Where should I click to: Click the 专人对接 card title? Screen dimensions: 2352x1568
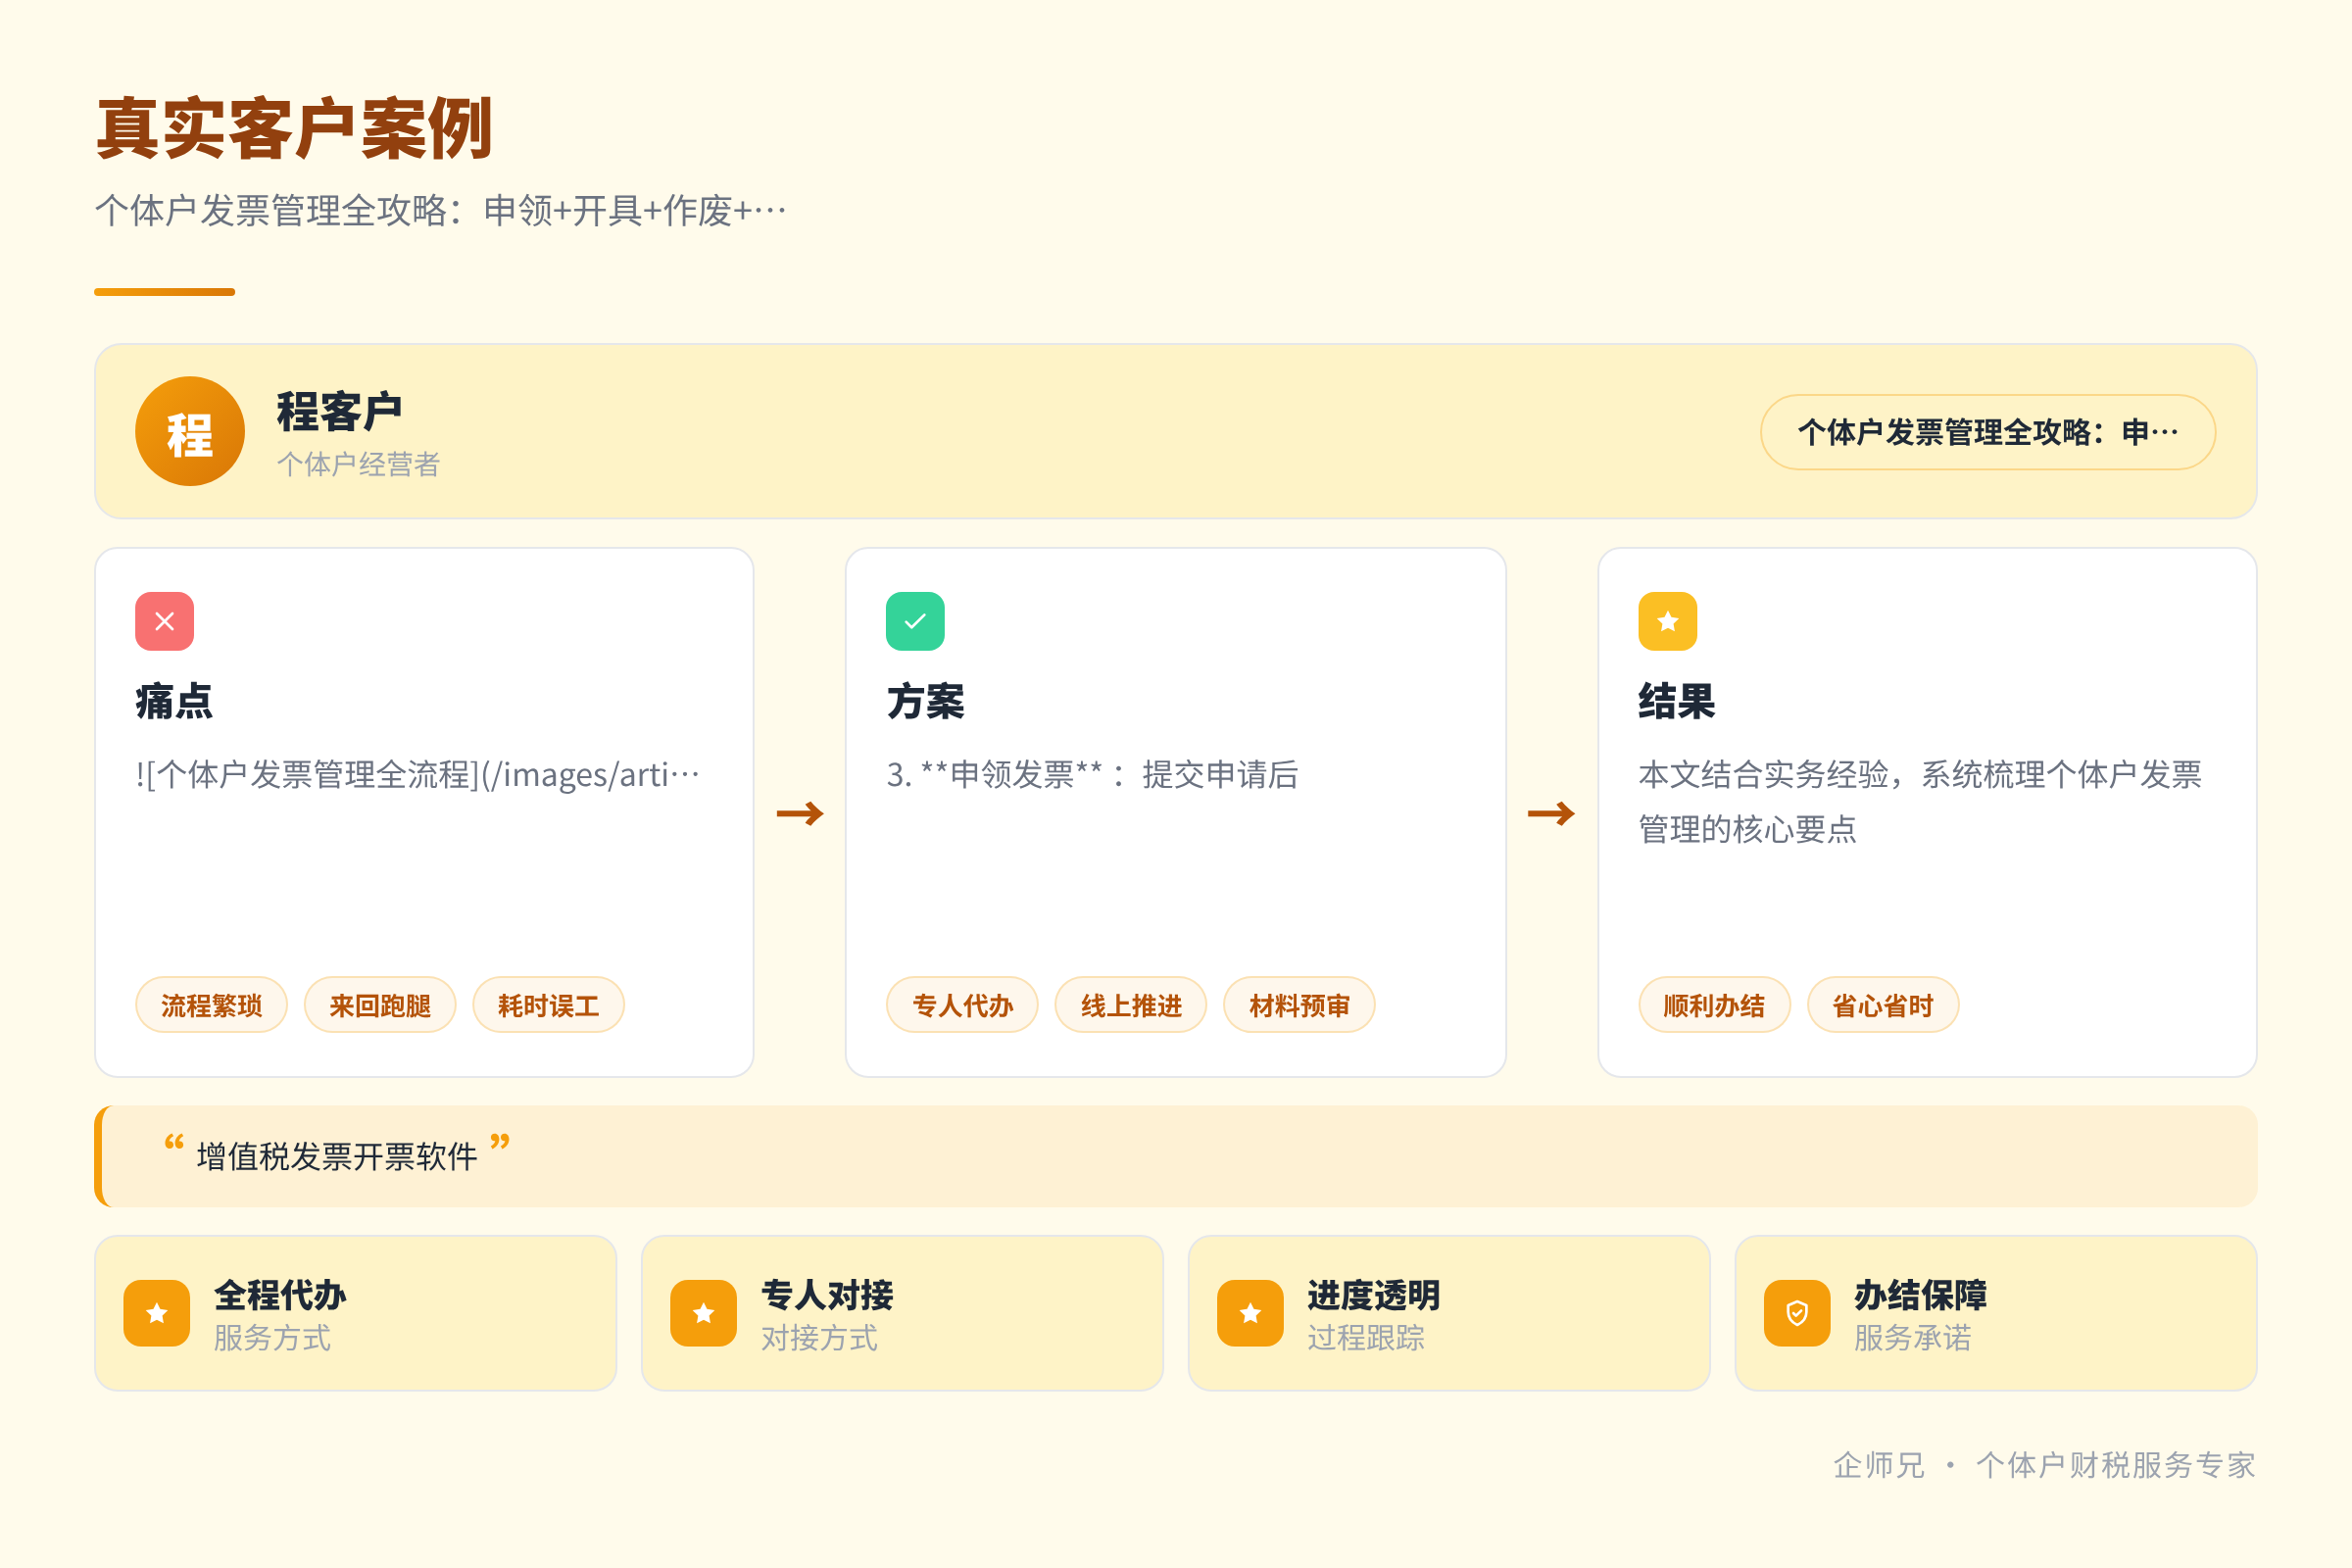[827, 1294]
